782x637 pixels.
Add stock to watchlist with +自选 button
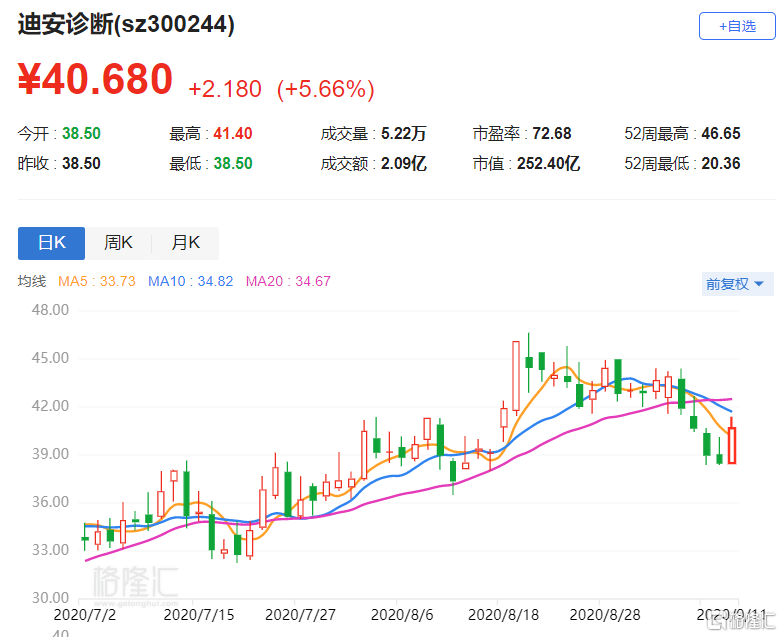(737, 26)
